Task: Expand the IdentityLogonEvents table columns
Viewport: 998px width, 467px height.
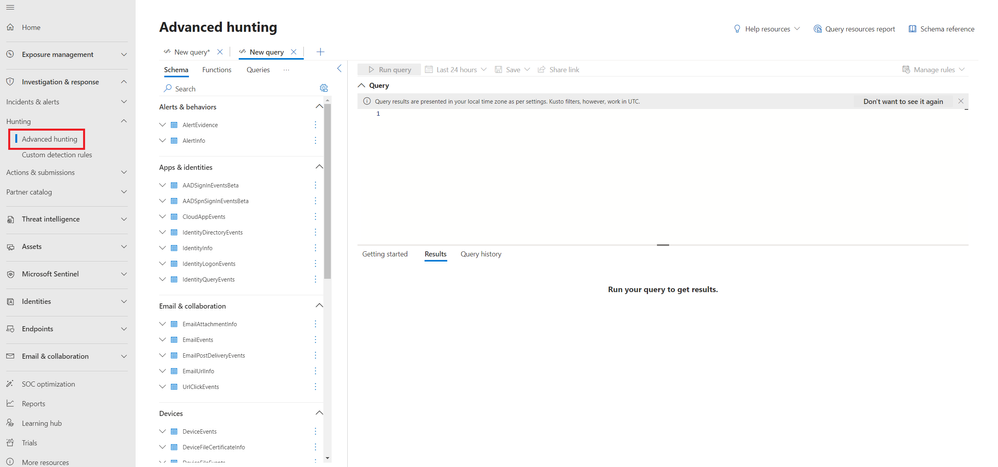Action: coord(163,263)
